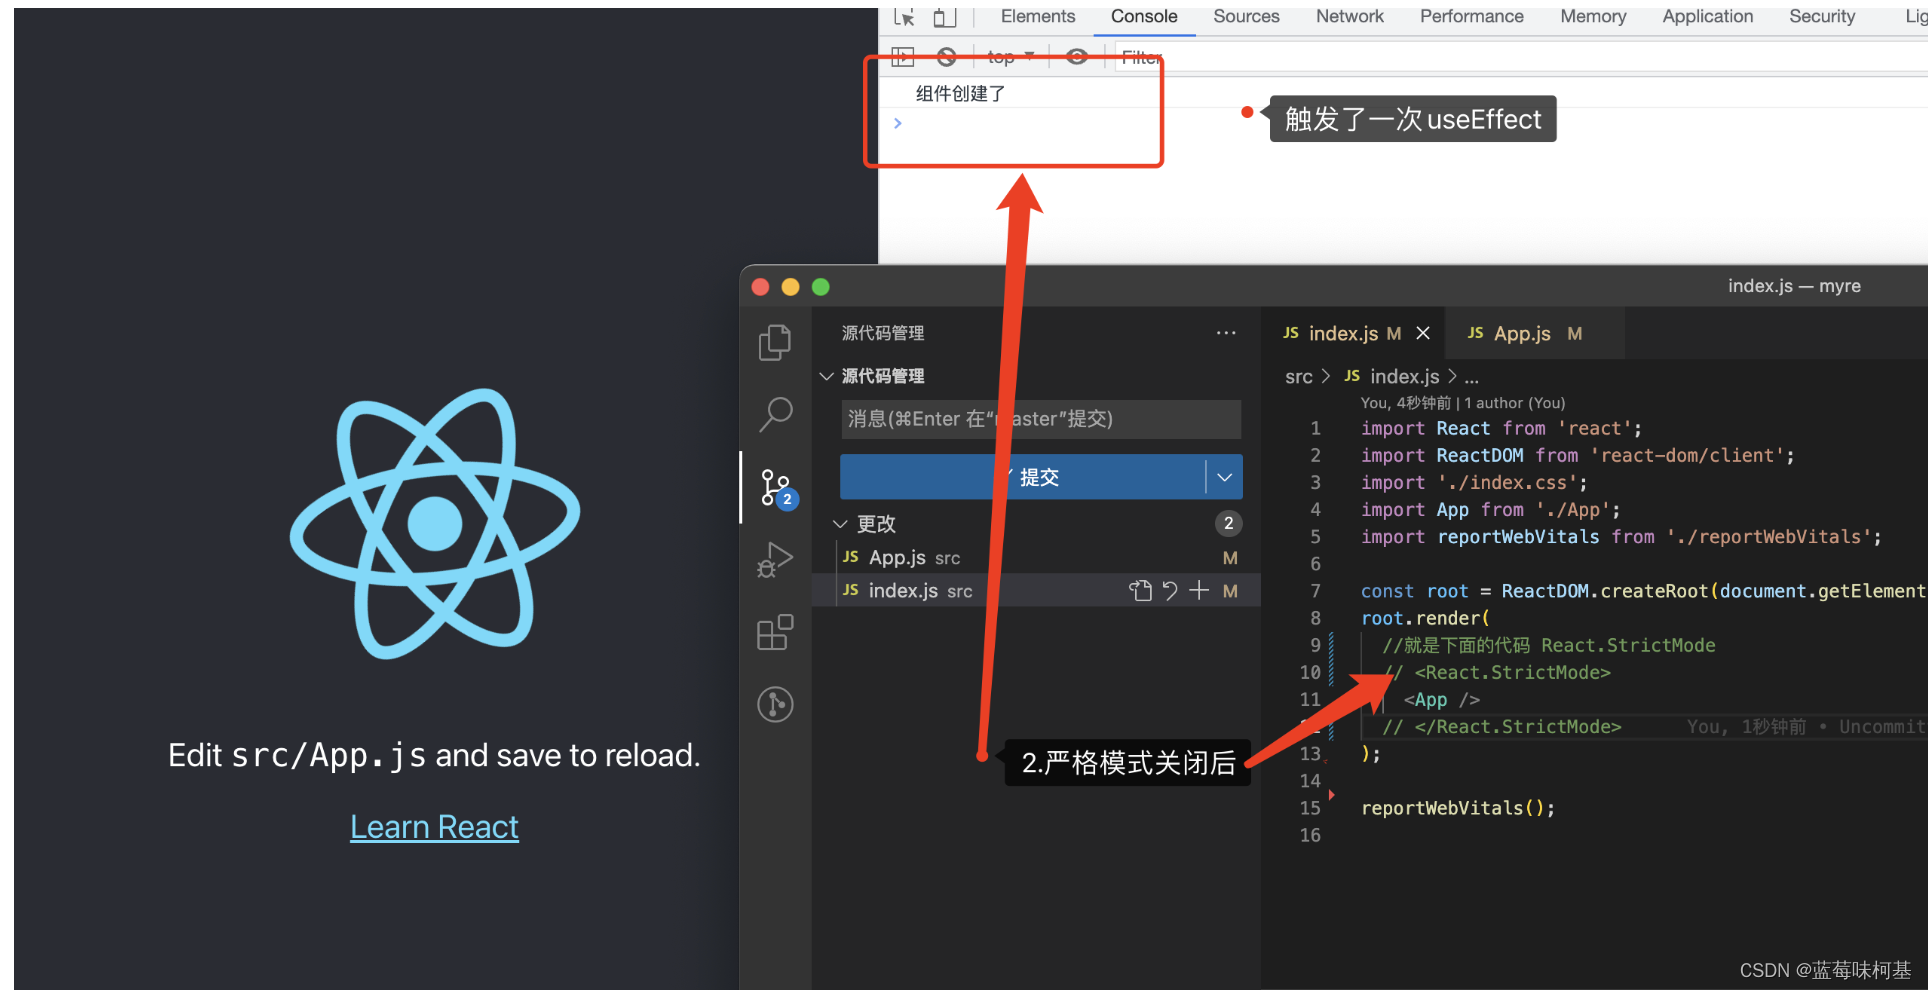Click the changes count badge 2

(1228, 523)
